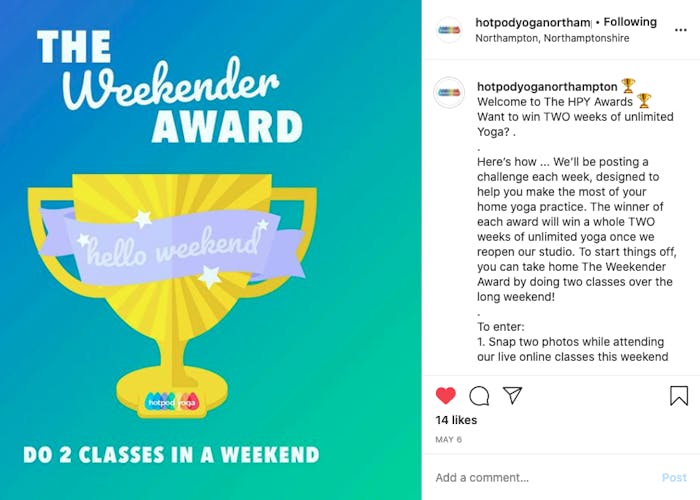View the 14 likes list

(456, 420)
